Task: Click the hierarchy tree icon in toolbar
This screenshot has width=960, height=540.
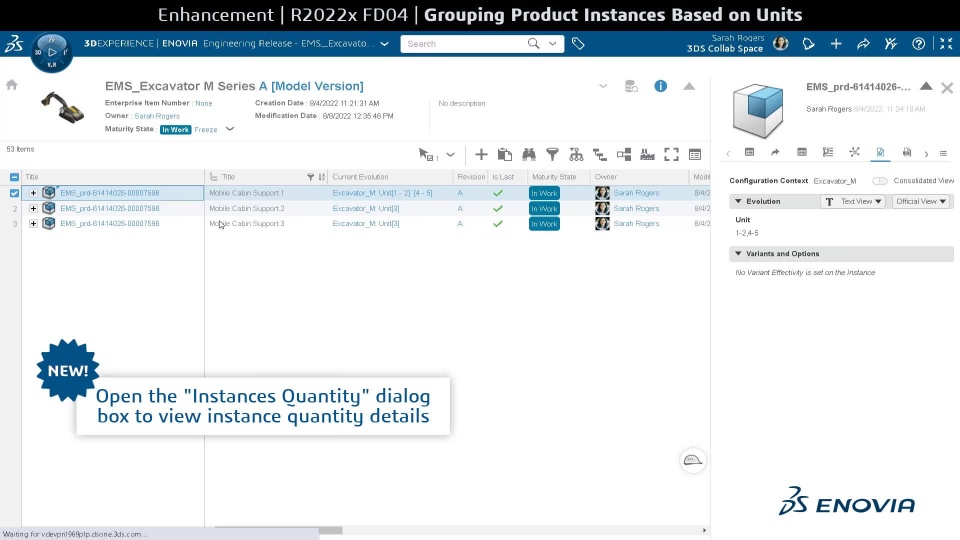Action: pyautogui.click(x=576, y=155)
